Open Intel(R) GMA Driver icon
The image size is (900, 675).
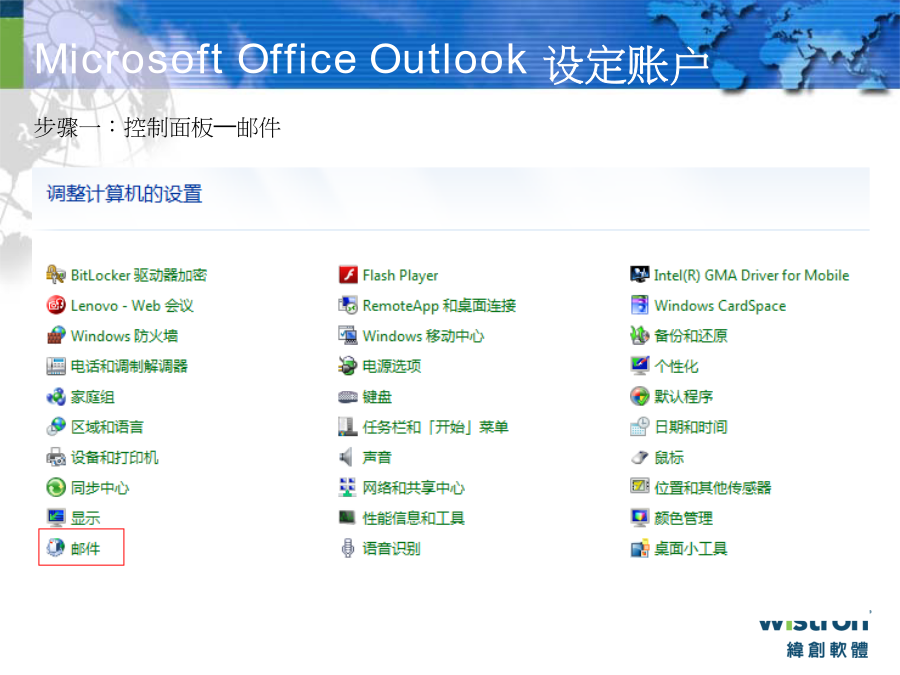click(x=639, y=275)
